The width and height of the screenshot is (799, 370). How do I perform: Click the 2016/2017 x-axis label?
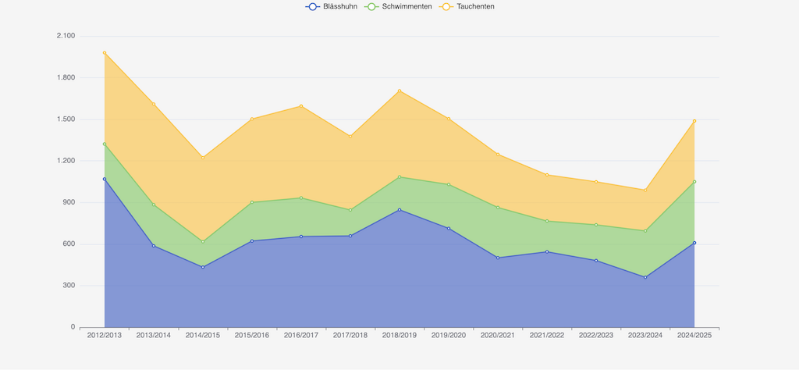tap(301, 335)
